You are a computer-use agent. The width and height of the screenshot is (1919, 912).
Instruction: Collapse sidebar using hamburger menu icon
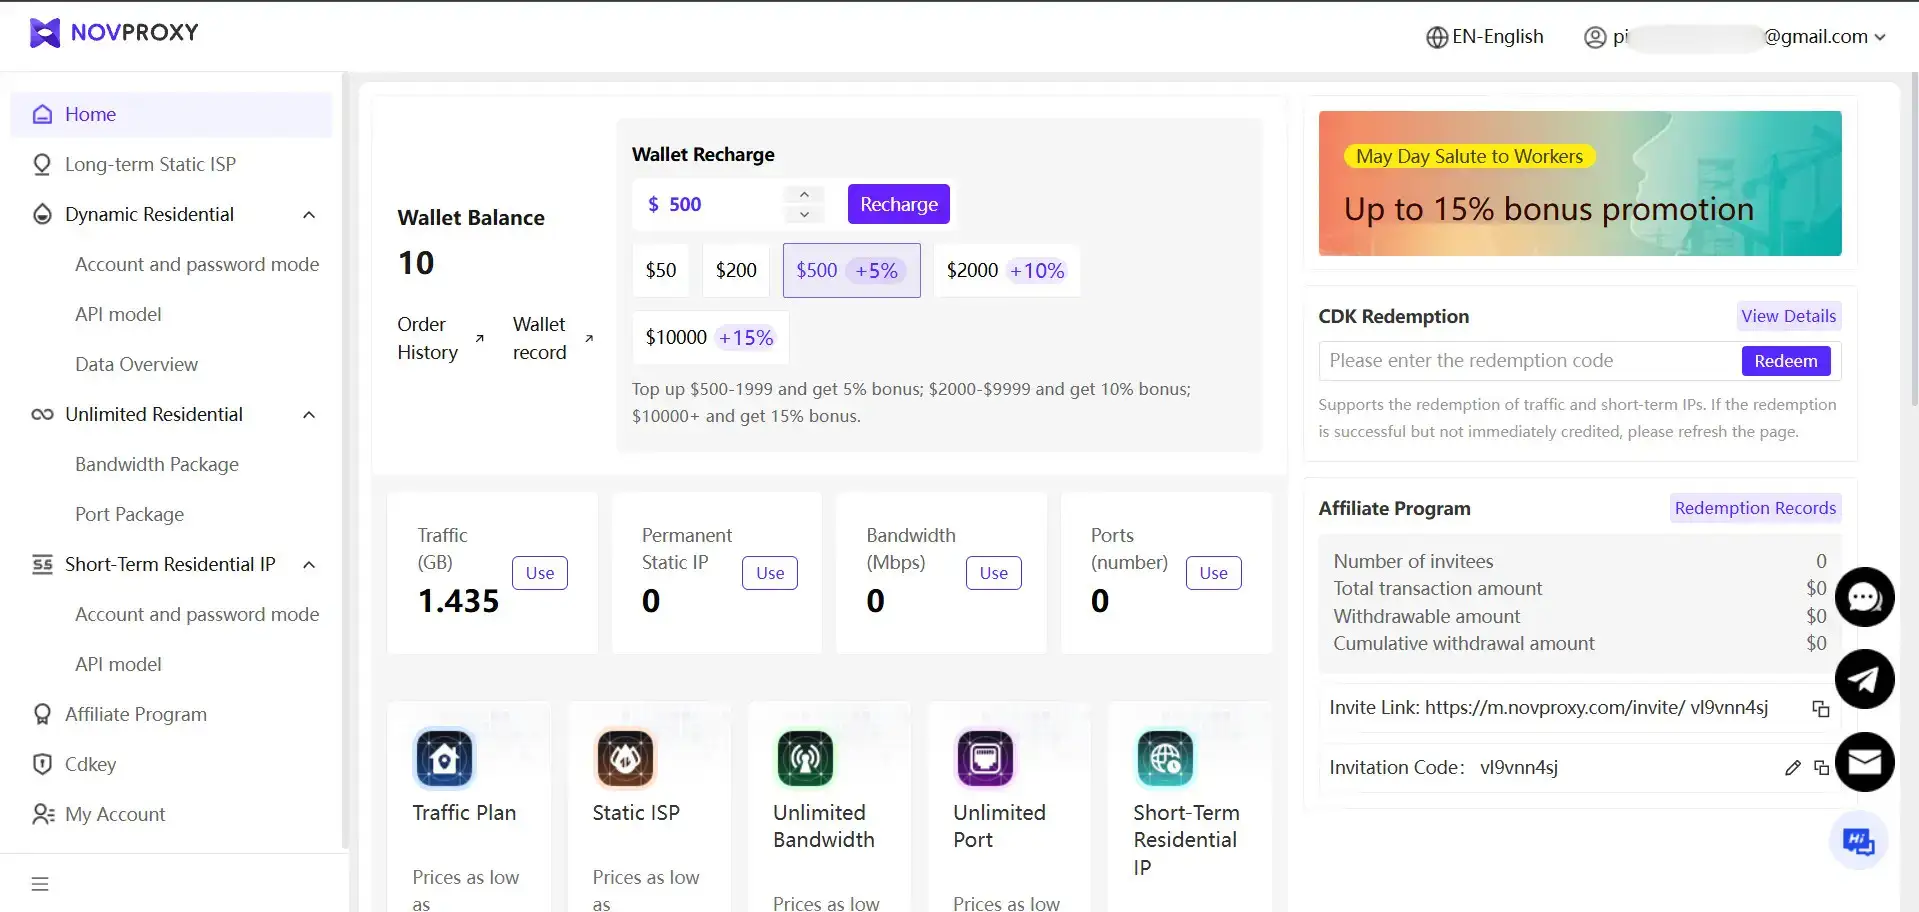[x=40, y=884]
